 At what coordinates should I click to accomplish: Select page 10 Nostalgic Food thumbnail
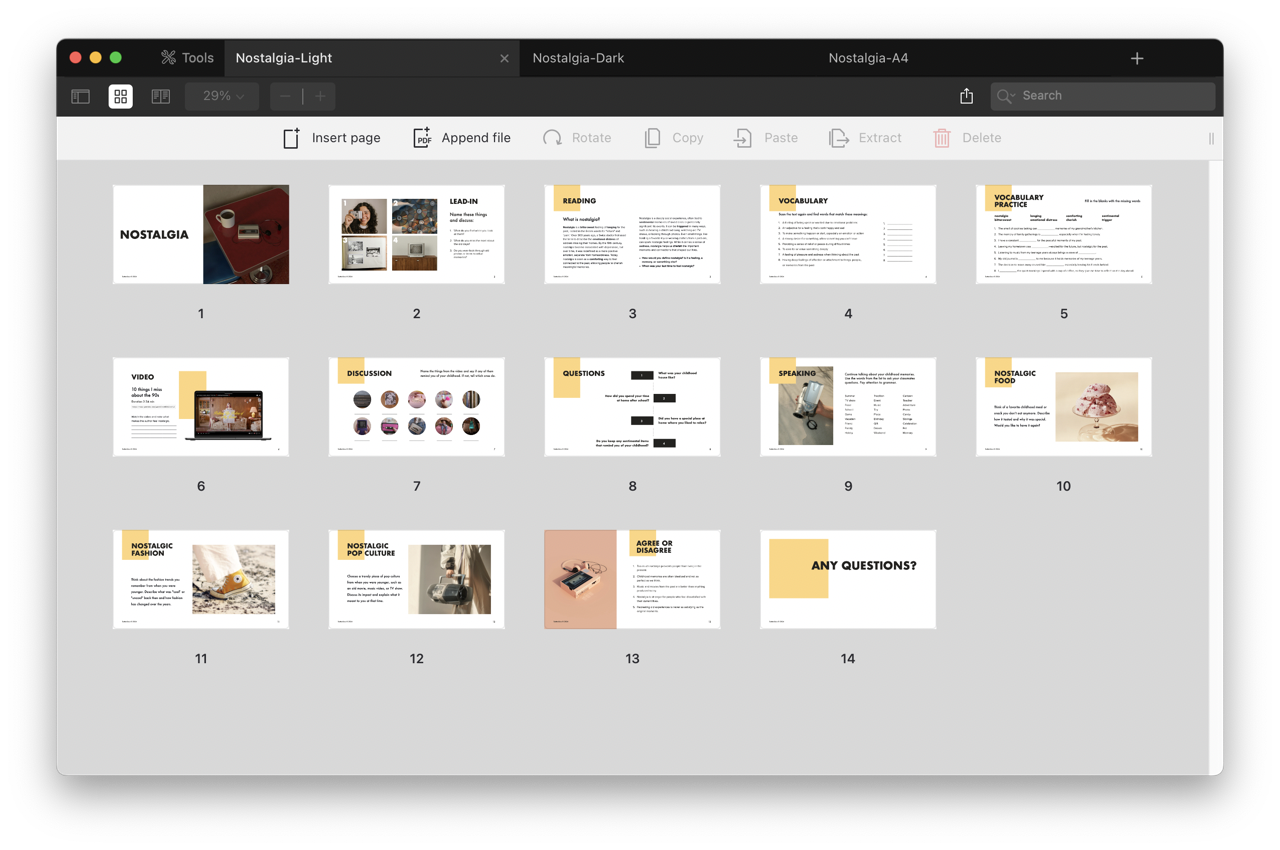[x=1063, y=407]
